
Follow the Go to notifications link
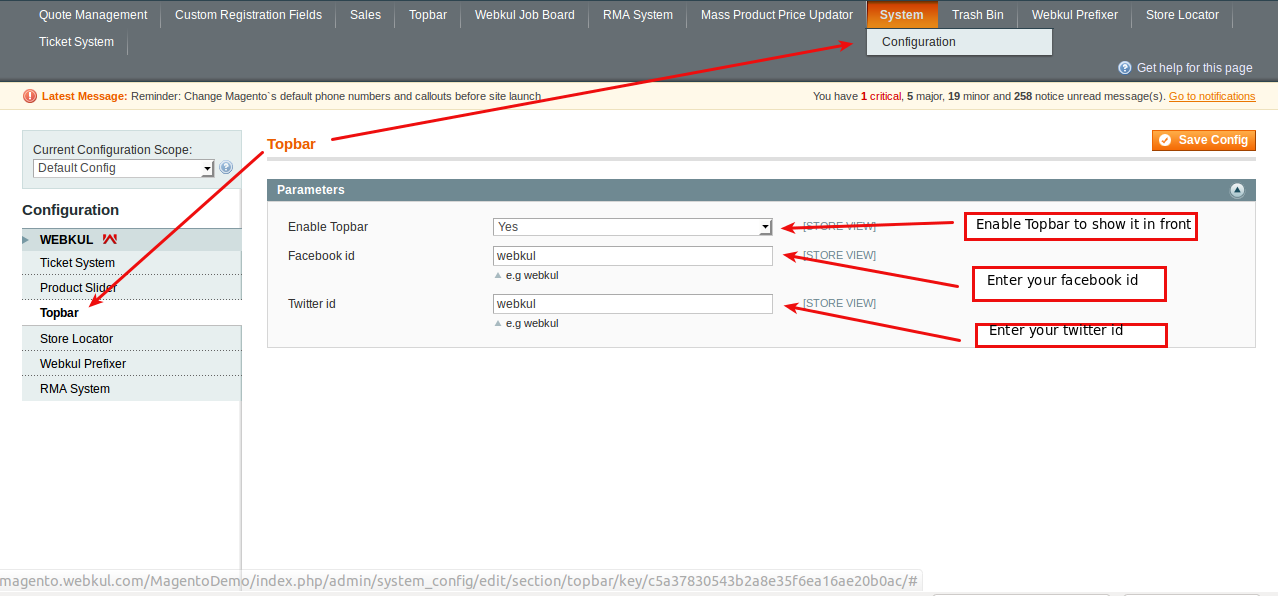tap(1212, 96)
